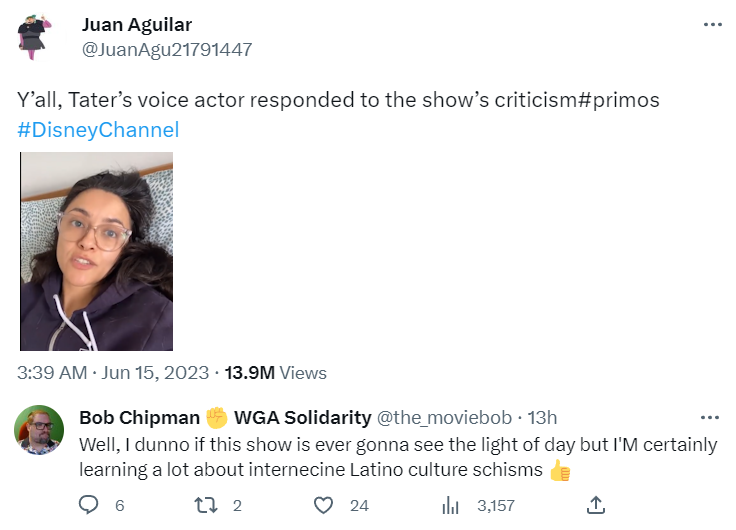Click the 13h reply timestamp
Screen dimensions: 736x530
pos(542,417)
